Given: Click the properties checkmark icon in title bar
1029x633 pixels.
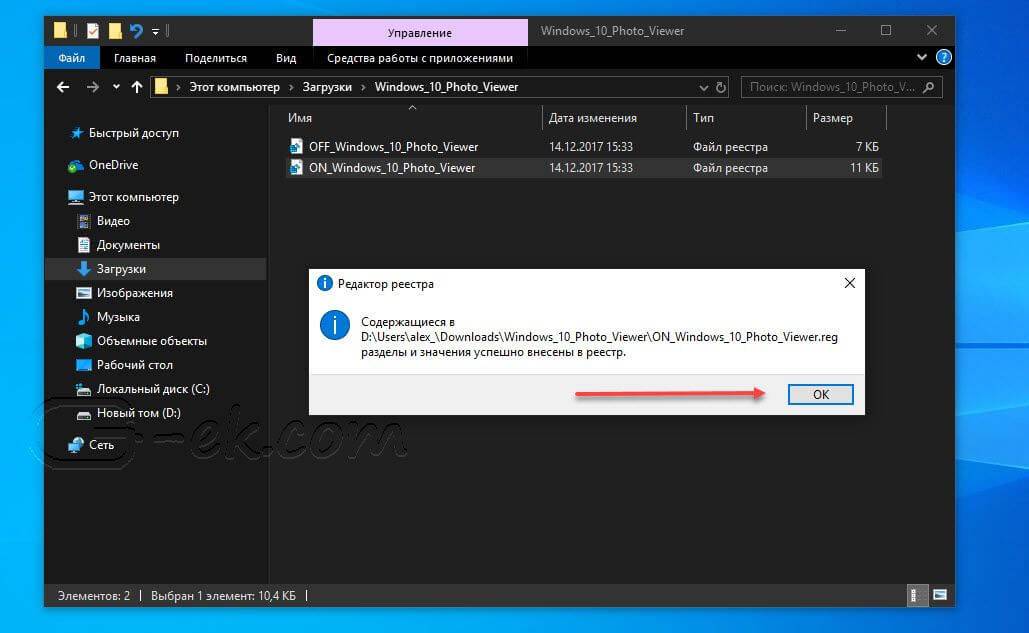Looking at the screenshot, I should [x=92, y=31].
